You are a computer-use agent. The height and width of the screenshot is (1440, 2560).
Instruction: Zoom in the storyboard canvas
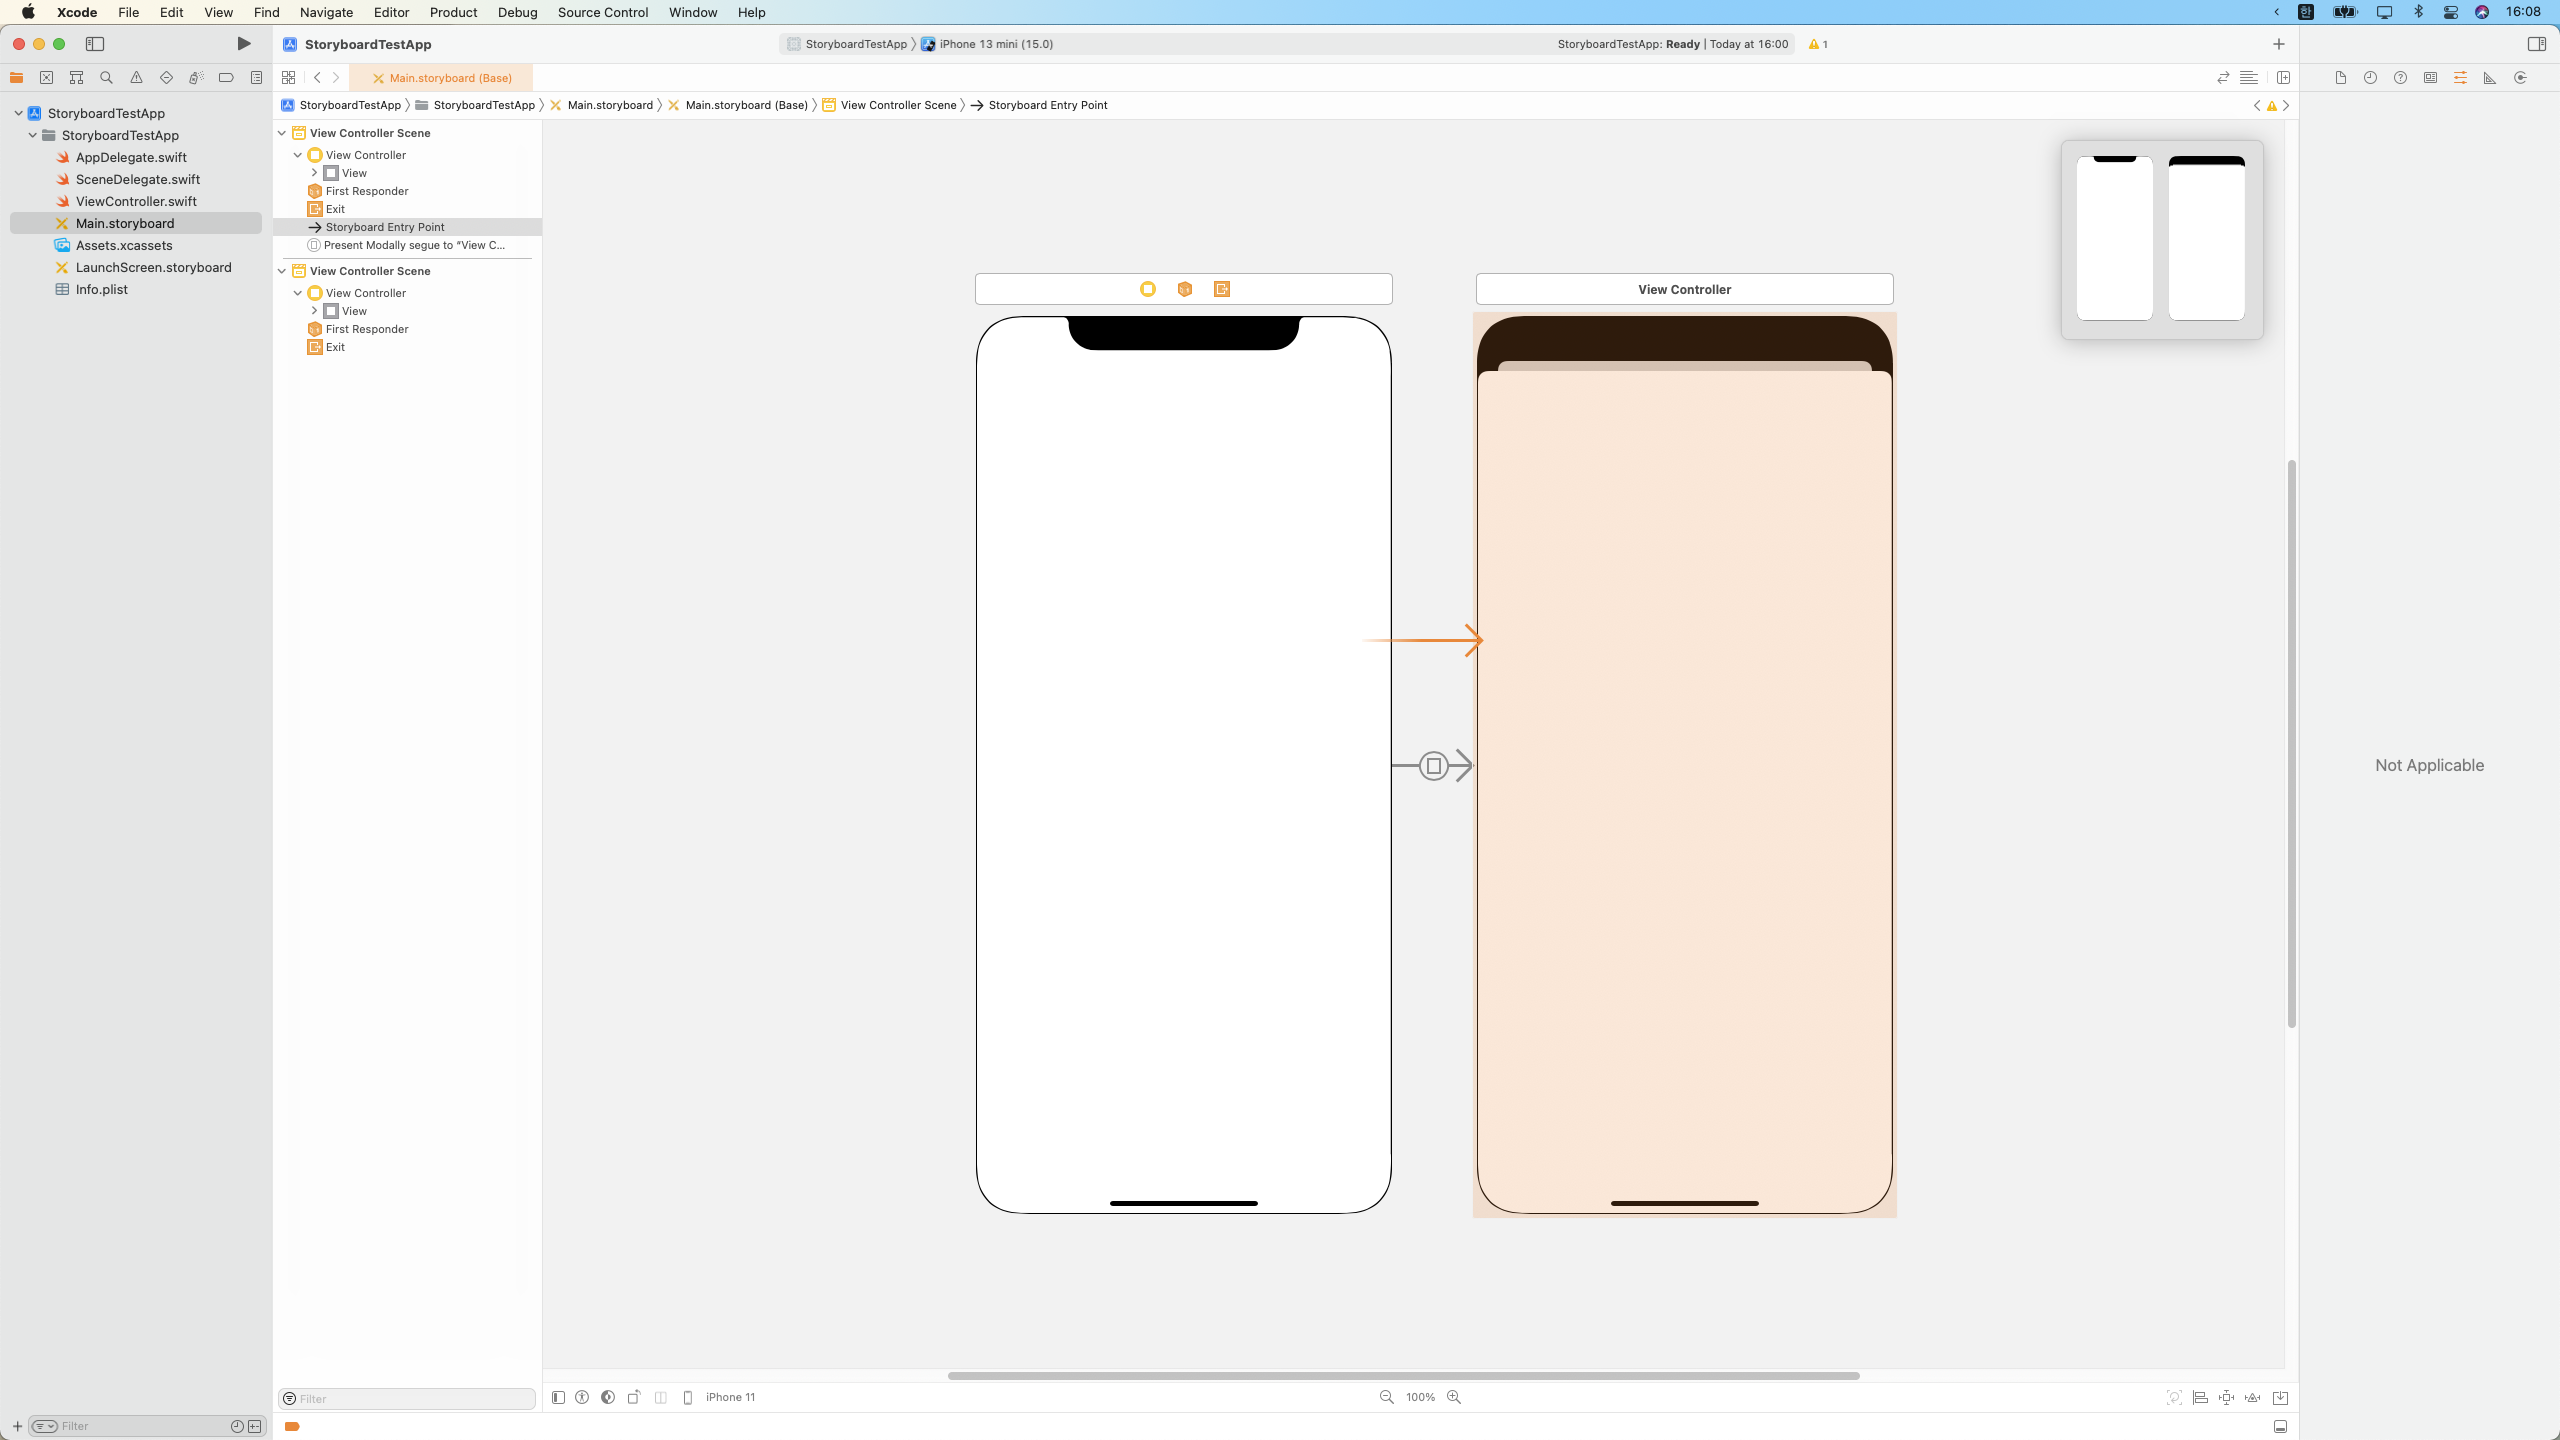1454,1397
